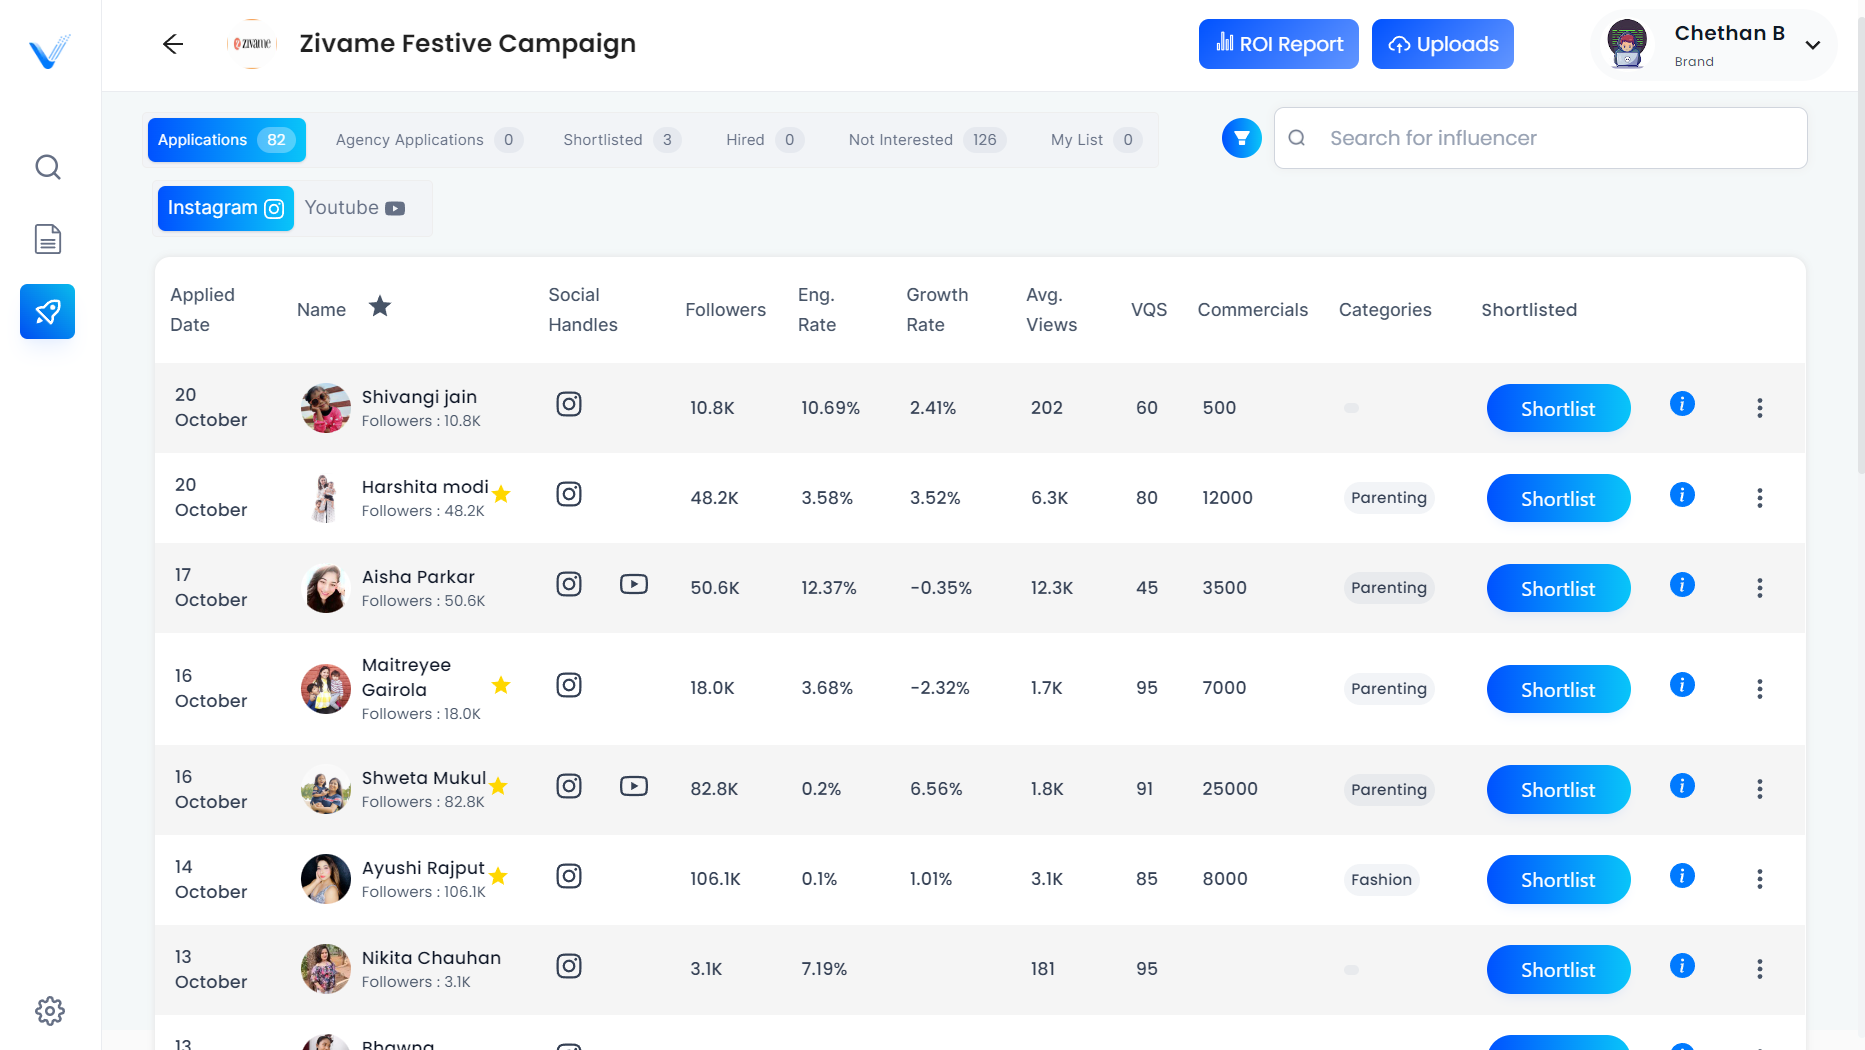Click info icon for Maitreyee Gairola

tap(1682, 685)
